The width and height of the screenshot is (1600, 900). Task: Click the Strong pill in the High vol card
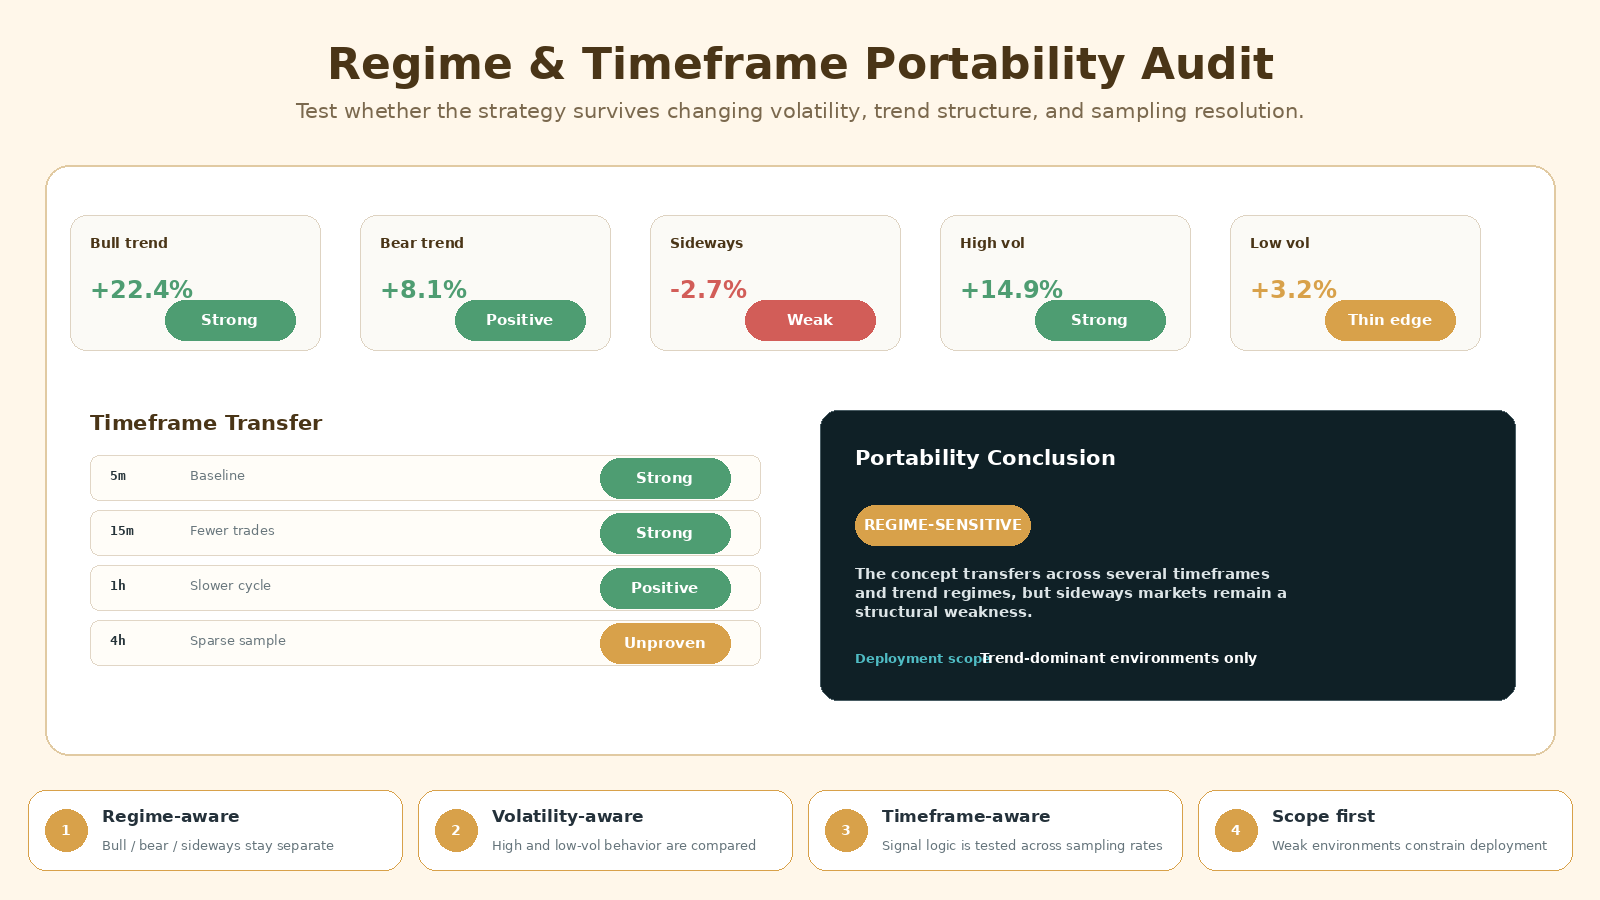click(x=1100, y=320)
